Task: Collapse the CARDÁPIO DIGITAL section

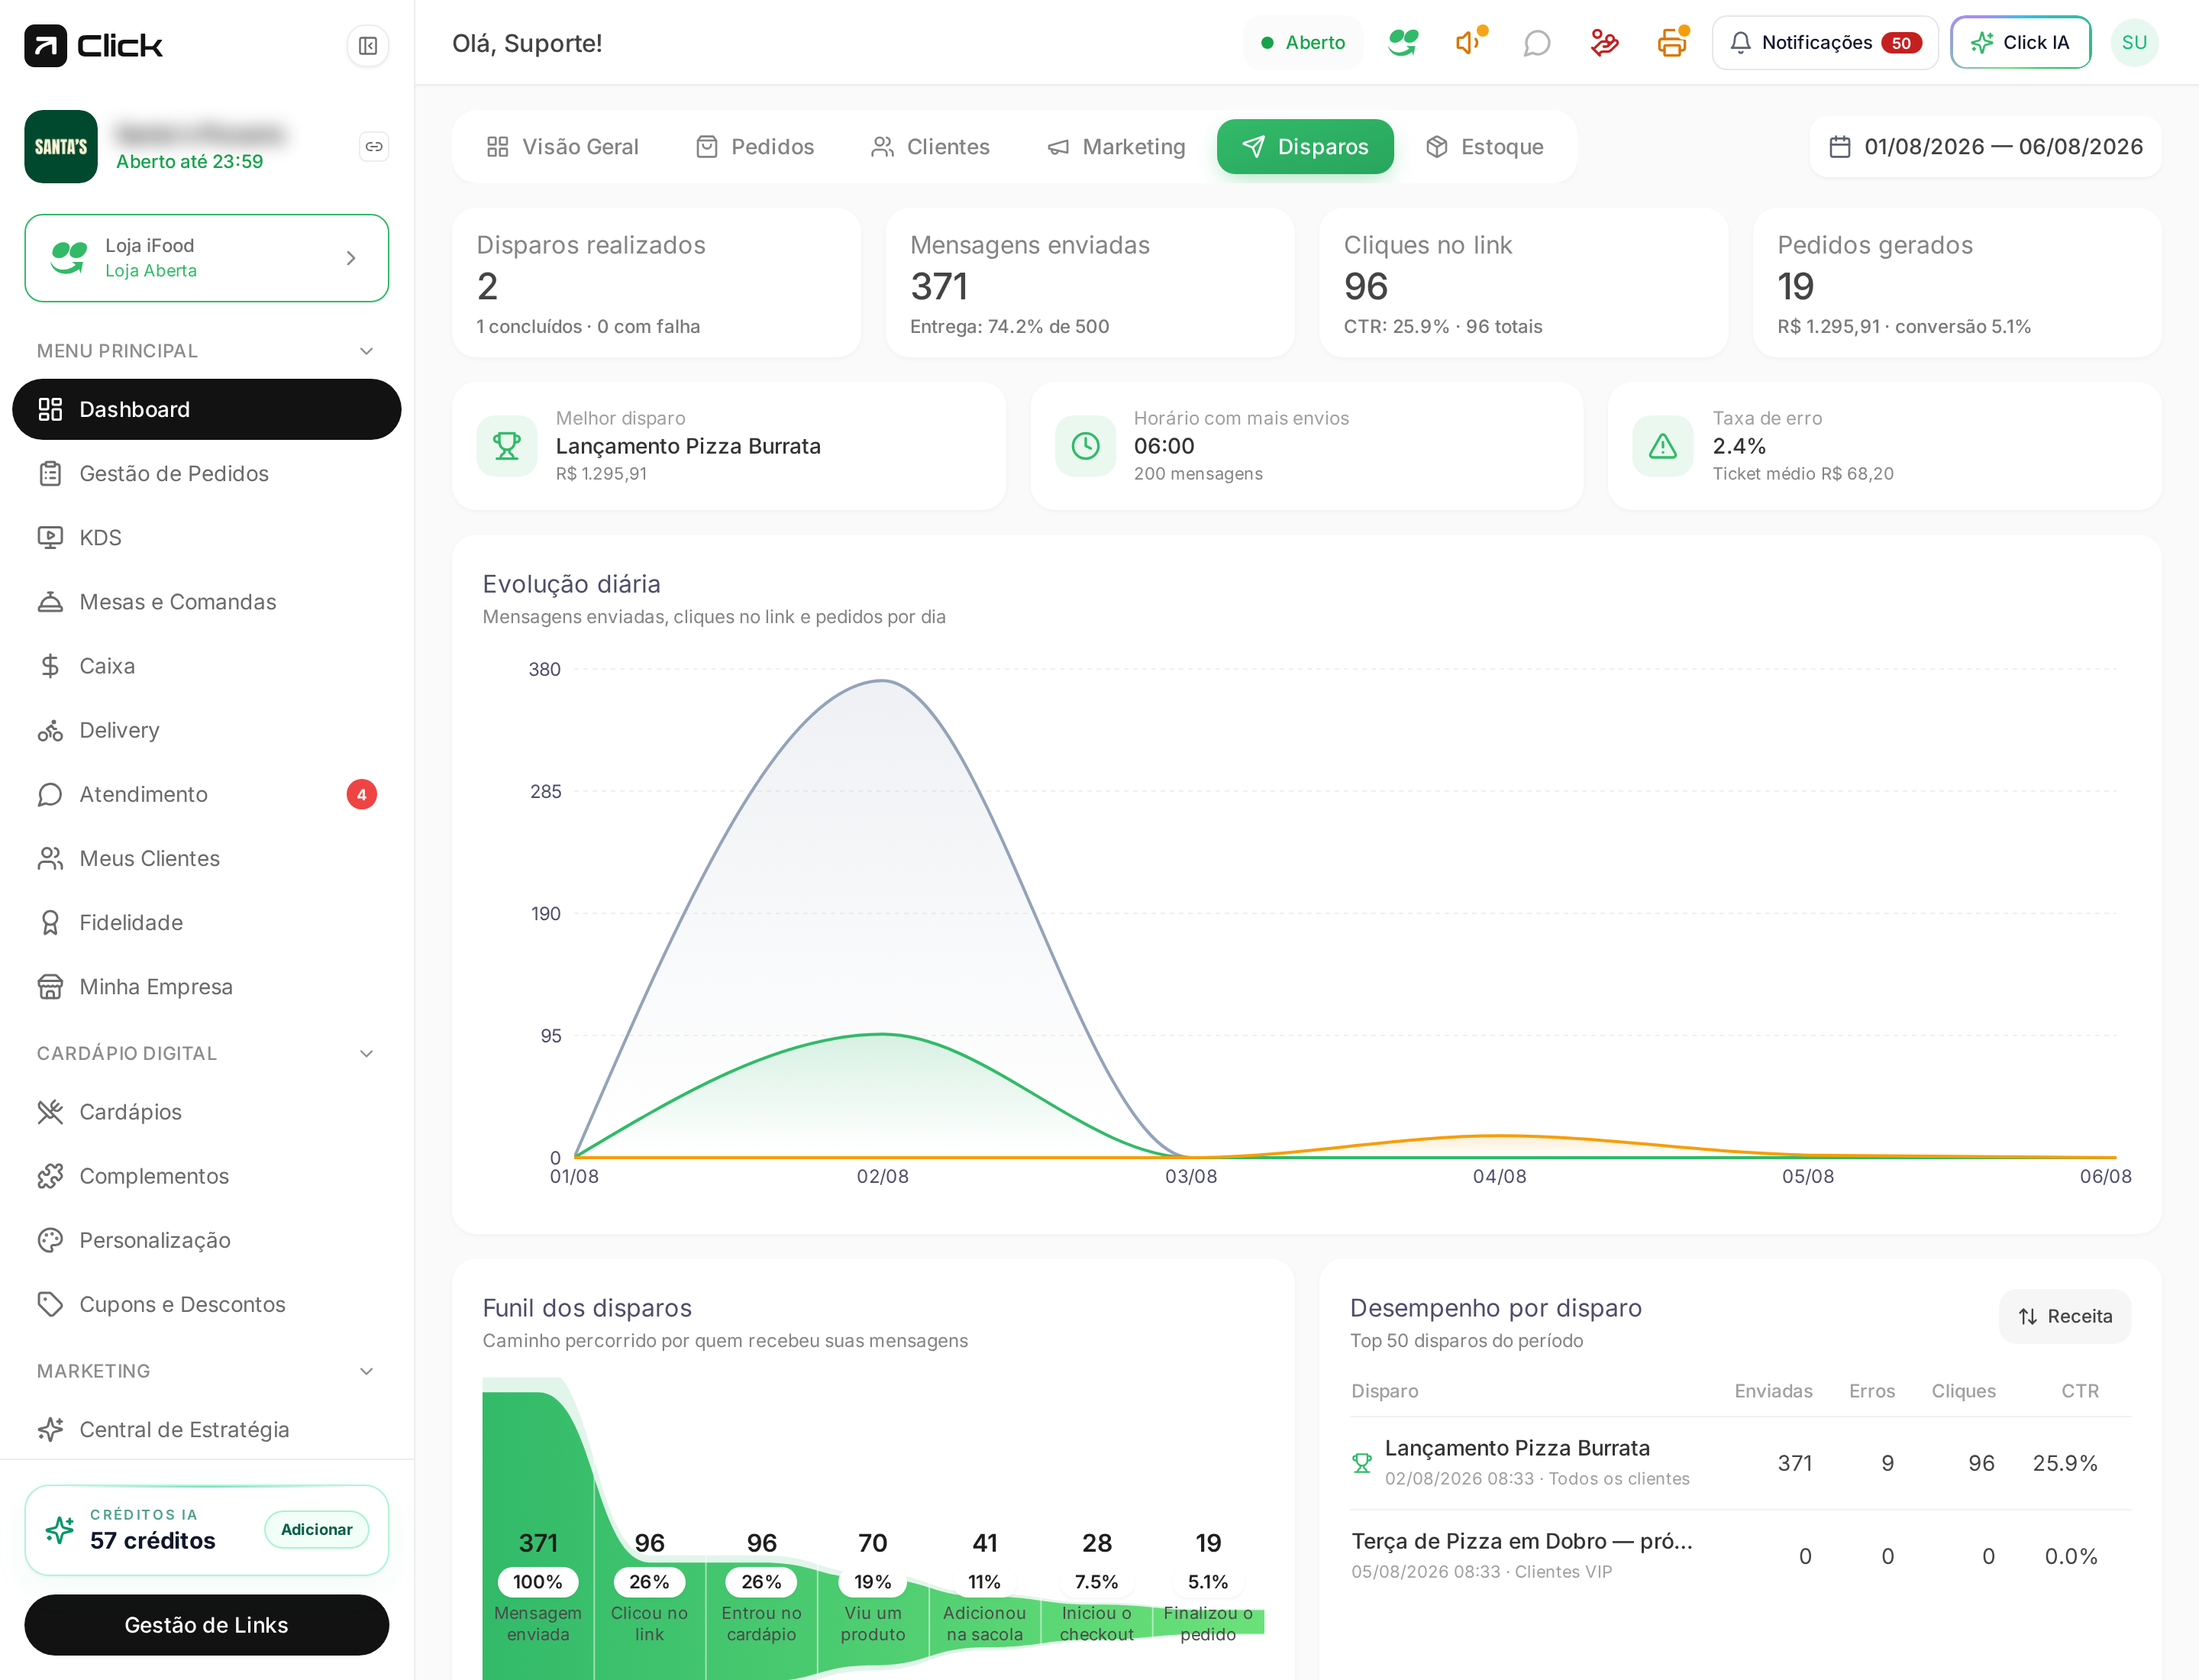Action: [x=366, y=1053]
